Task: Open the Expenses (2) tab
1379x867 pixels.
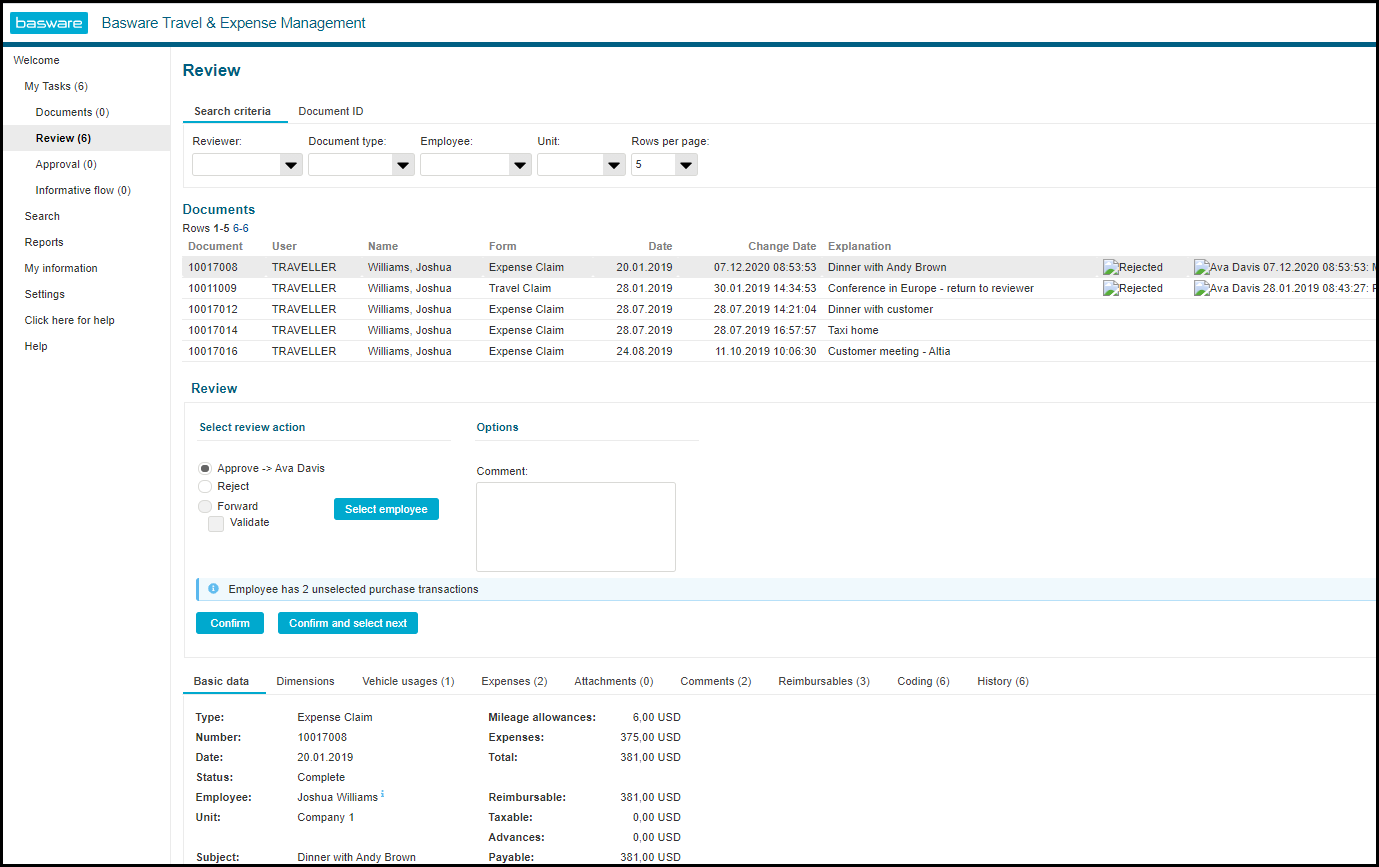Action: 514,681
